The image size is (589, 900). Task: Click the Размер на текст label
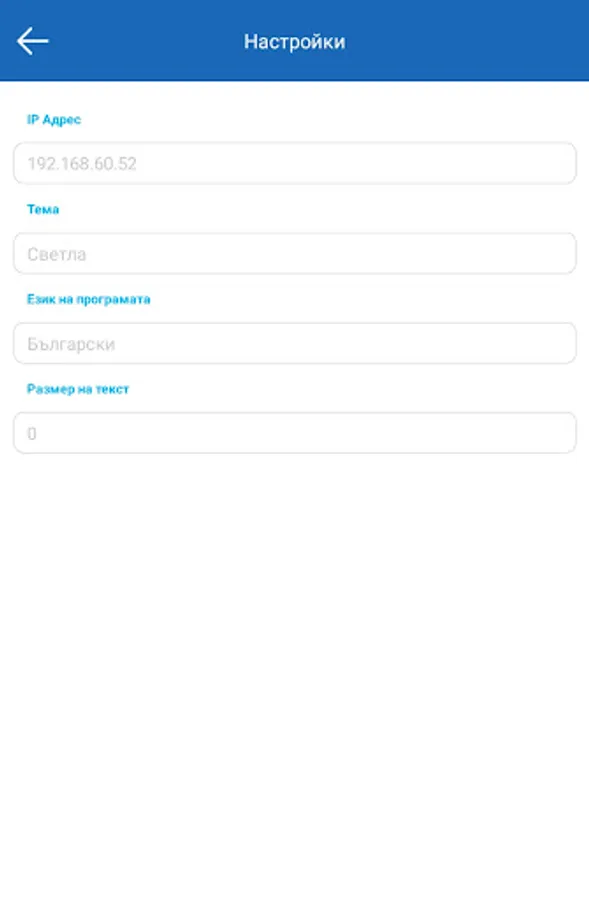click(78, 389)
